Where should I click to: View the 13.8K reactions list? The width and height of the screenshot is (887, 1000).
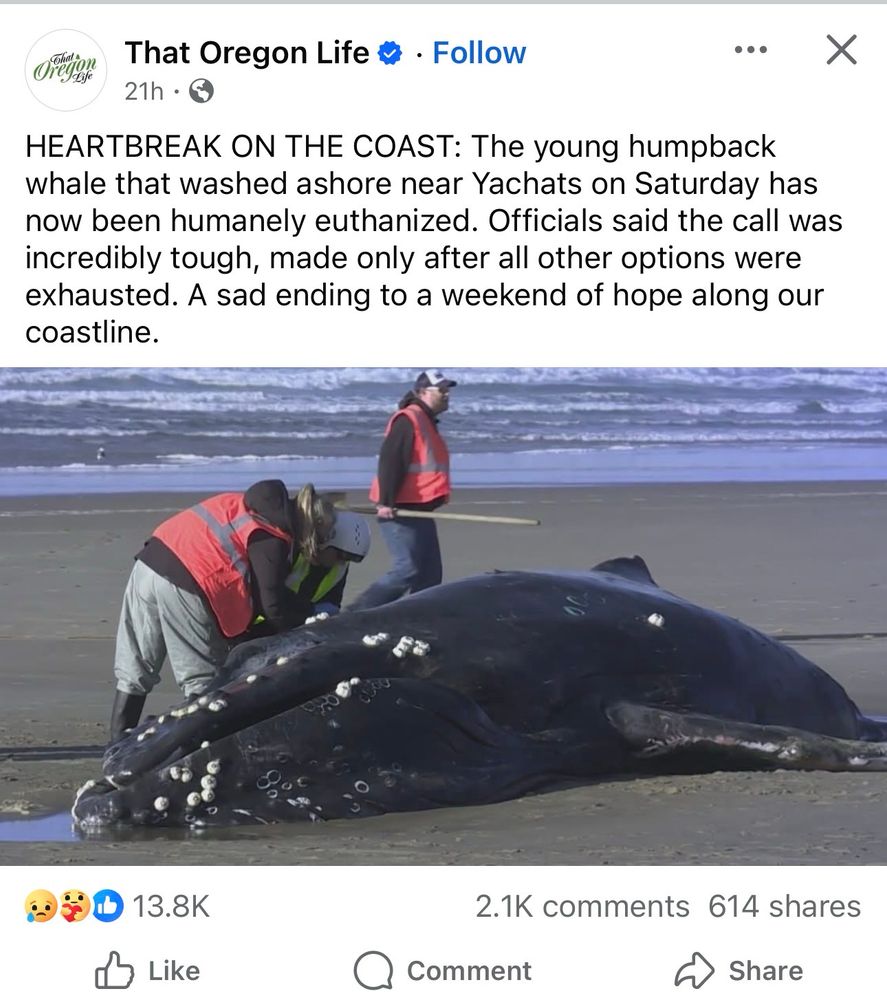[170, 906]
